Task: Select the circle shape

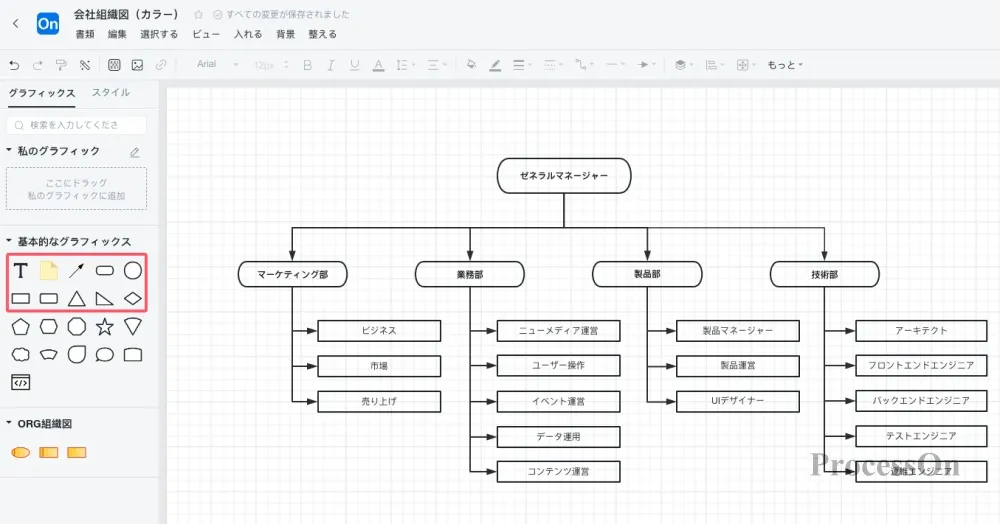Action: point(133,271)
